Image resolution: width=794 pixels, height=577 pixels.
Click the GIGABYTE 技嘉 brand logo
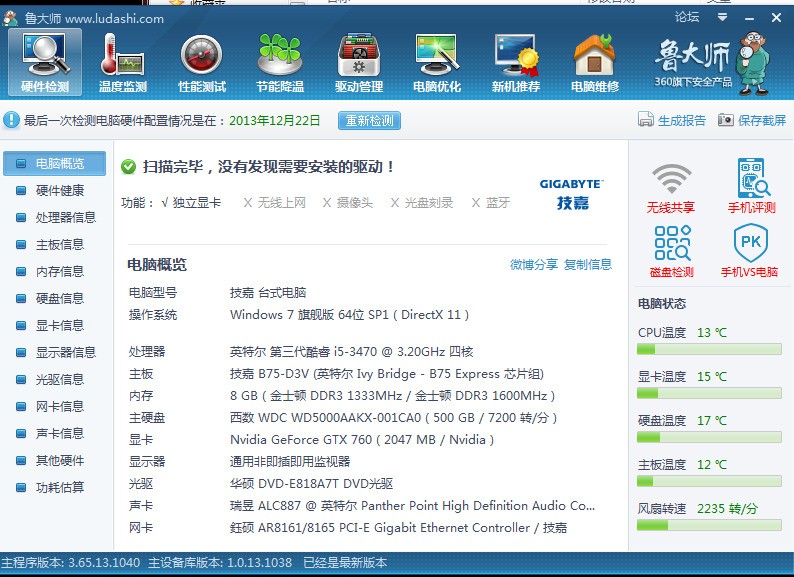pyautogui.click(x=571, y=194)
